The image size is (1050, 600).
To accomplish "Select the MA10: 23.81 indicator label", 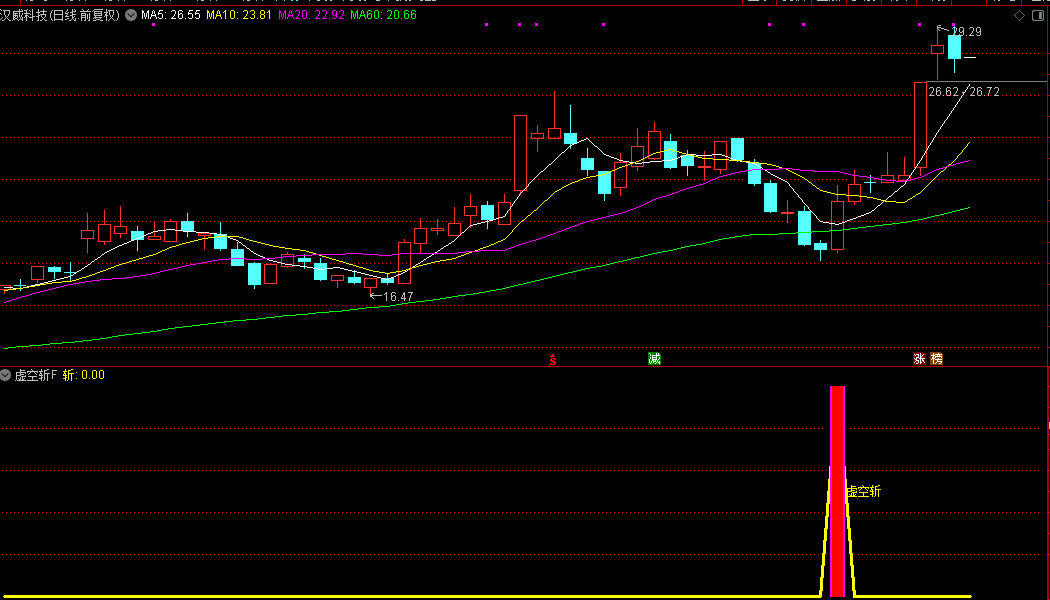I will tap(239, 15).
